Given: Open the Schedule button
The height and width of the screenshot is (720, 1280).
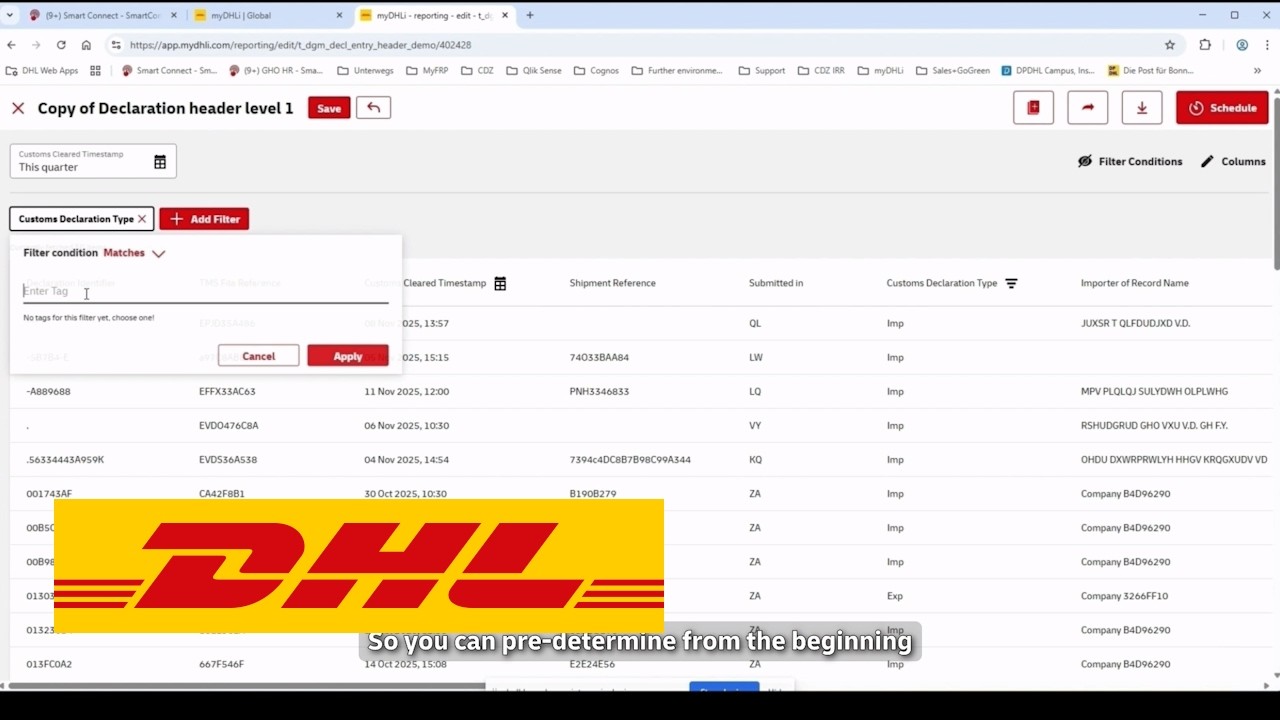Looking at the screenshot, I should click(x=1222, y=108).
